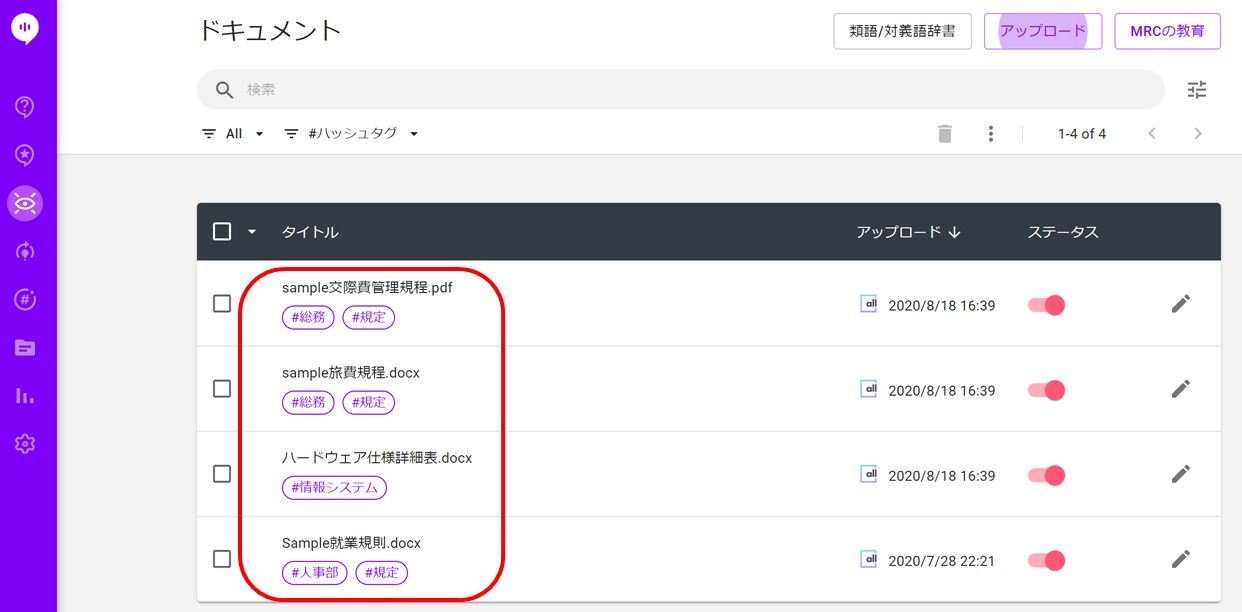Open the star bubble sidebar icon
This screenshot has height=612, width=1242.
pyautogui.click(x=25, y=155)
